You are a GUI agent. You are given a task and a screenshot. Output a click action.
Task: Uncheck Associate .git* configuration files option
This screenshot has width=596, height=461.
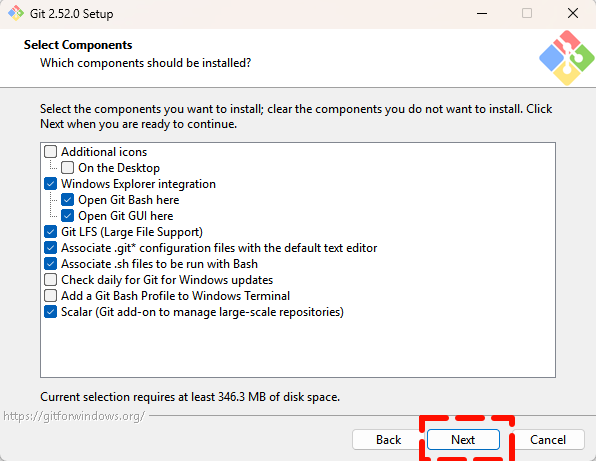(51, 247)
